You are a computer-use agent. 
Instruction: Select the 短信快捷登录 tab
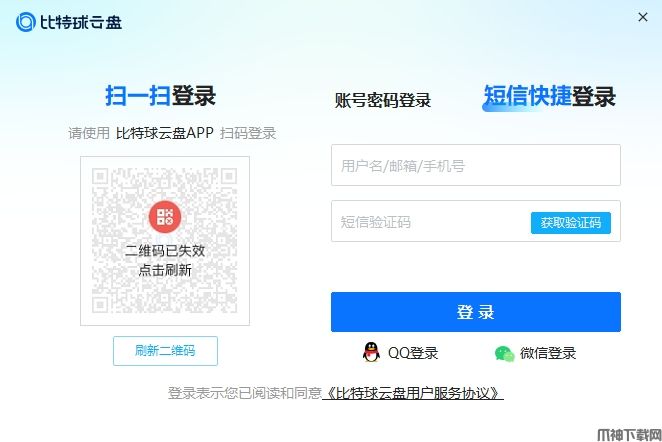coord(549,96)
